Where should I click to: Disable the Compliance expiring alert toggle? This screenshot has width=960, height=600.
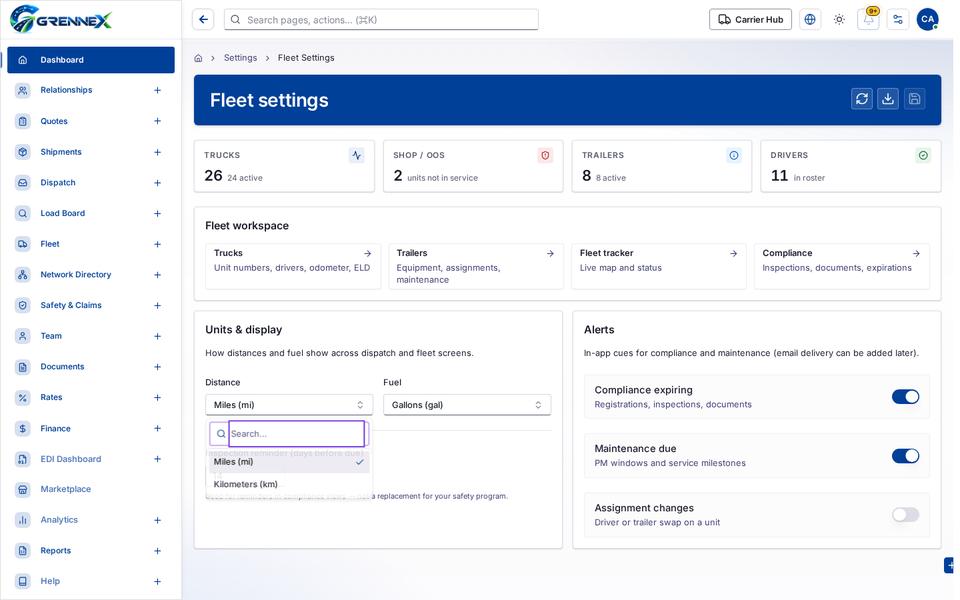[x=906, y=397]
